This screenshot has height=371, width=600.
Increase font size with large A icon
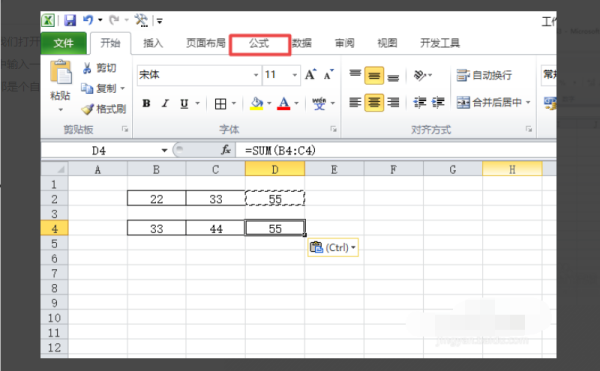coord(310,74)
